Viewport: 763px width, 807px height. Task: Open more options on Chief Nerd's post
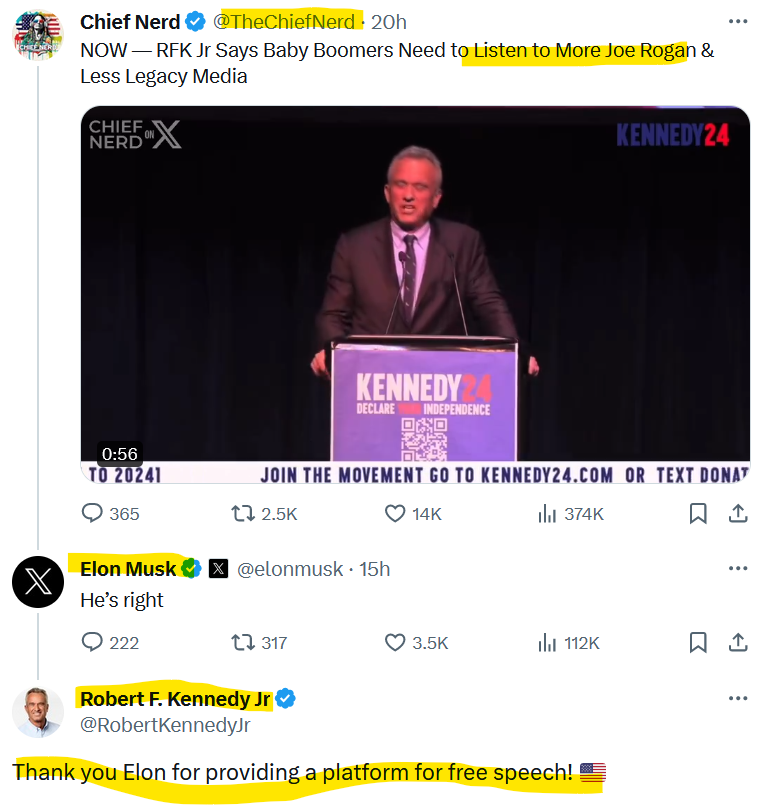click(738, 22)
